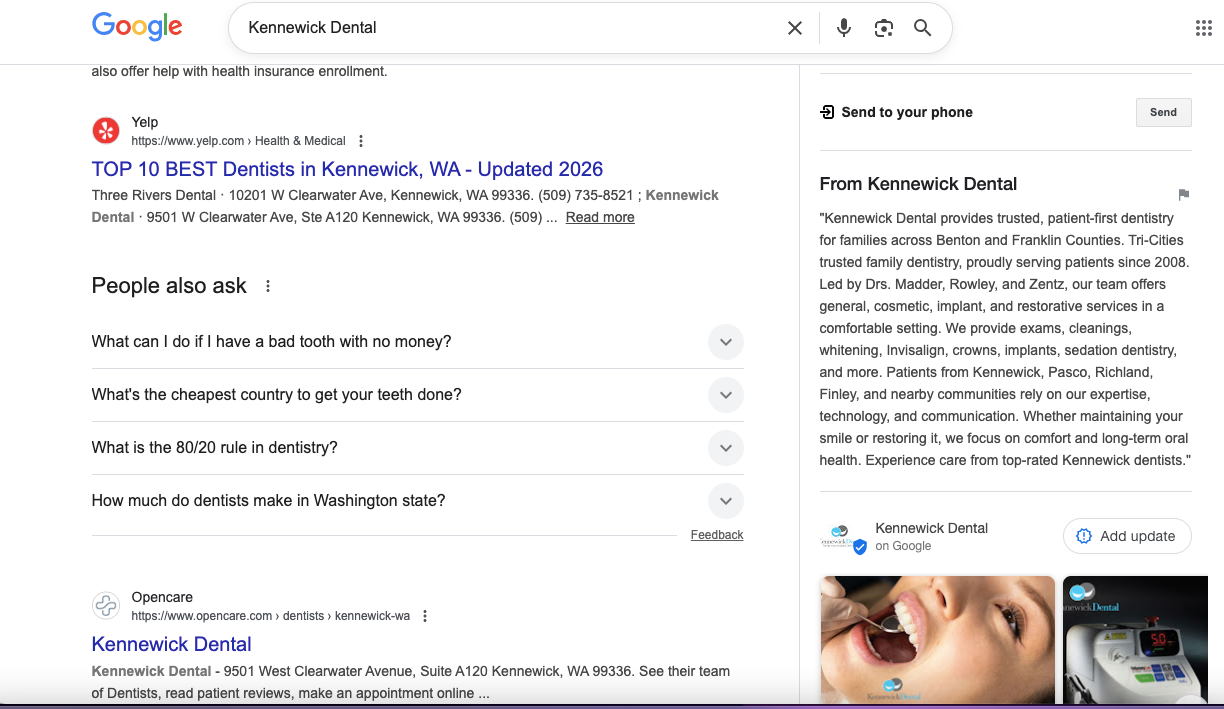Click the Opencare site icon
The image size is (1224, 709).
click(x=105, y=606)
